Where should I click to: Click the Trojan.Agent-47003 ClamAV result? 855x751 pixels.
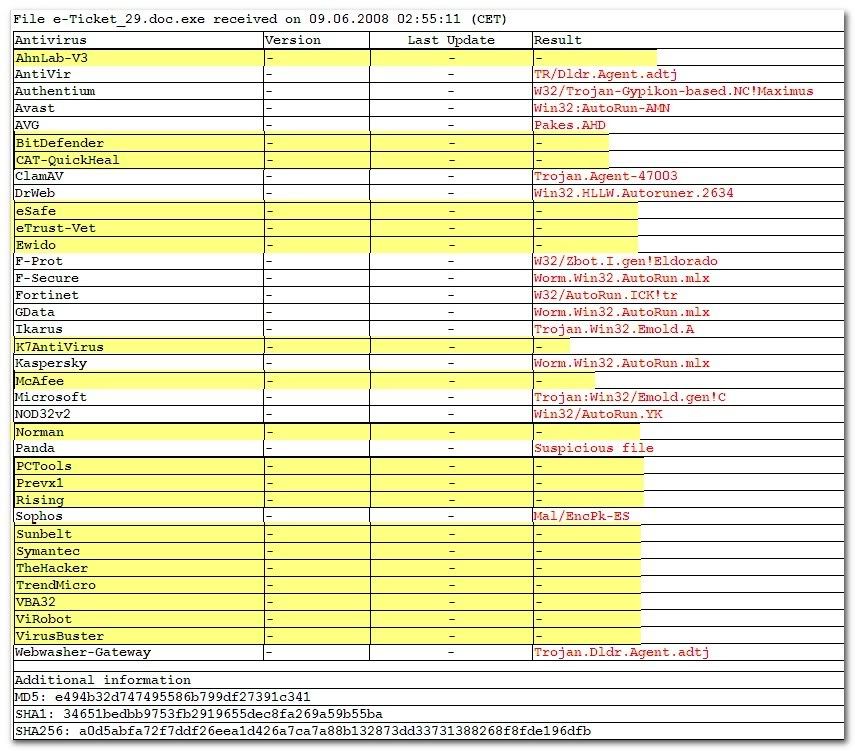pos(605,176)
